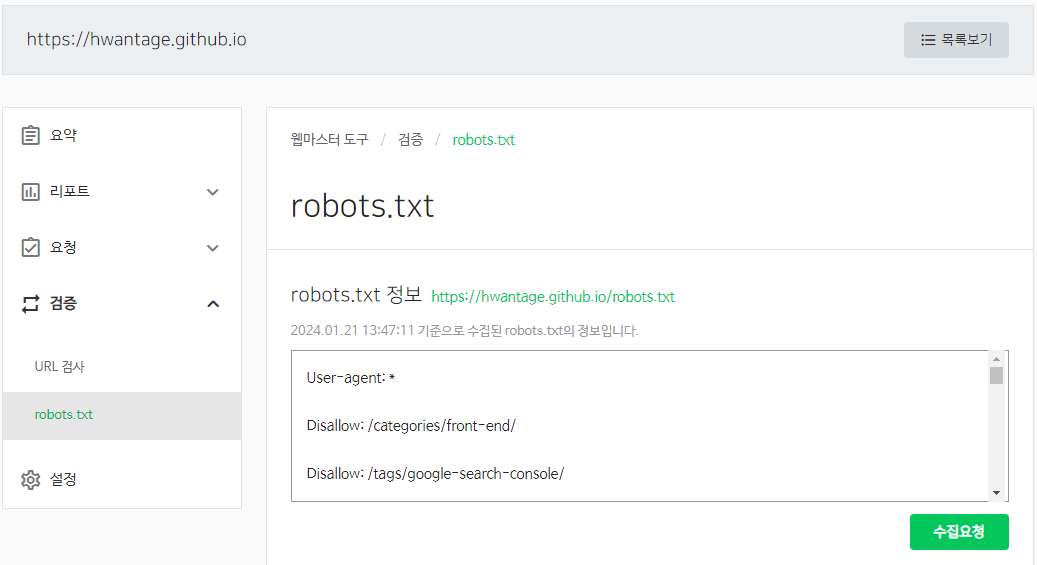
Task: Collapse the 검증 section chevron
Action: point(212,304)
